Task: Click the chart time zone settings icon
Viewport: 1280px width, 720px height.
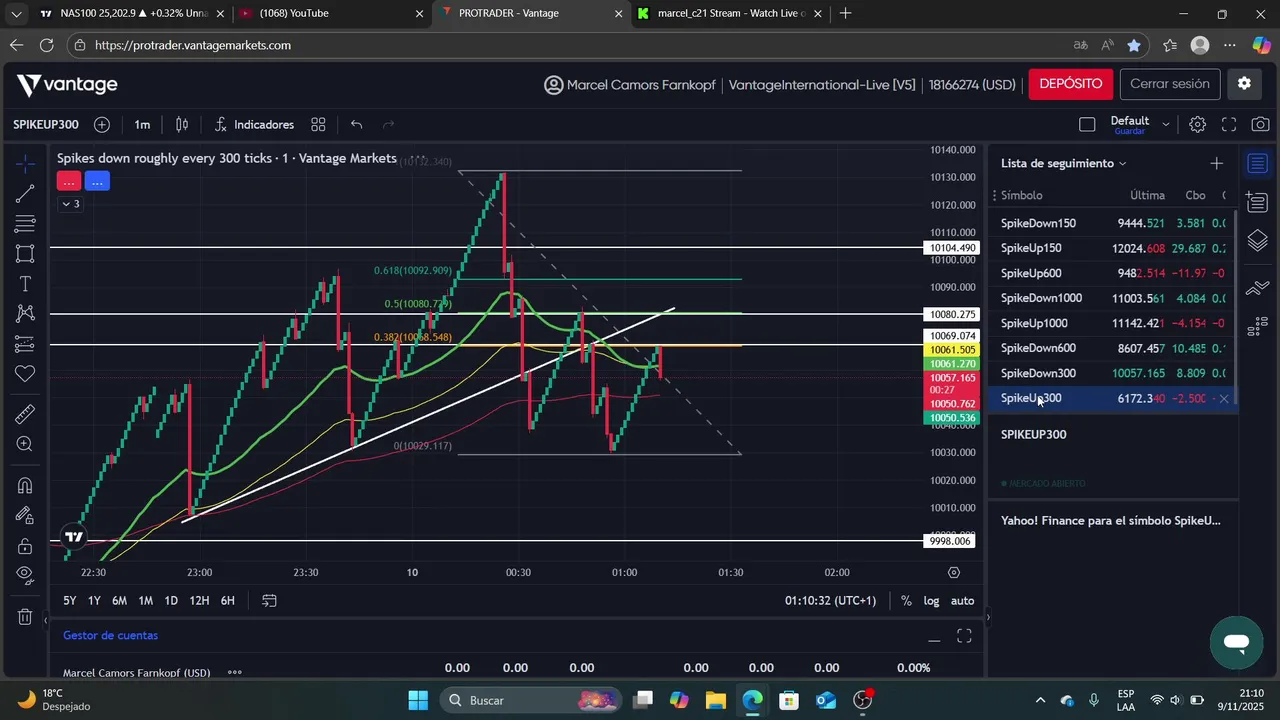Action: tap(954, 573)
